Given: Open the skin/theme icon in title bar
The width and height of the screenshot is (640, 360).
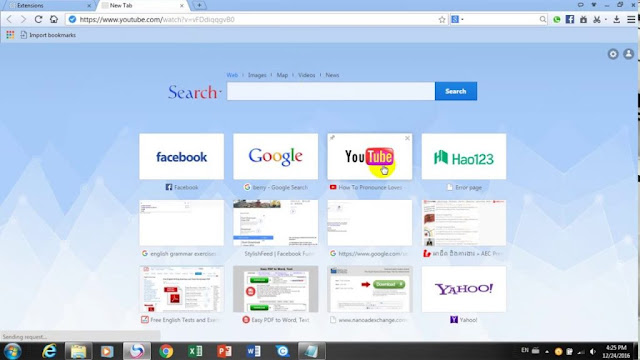Looking at the screenshot, I should click(593, 5).
